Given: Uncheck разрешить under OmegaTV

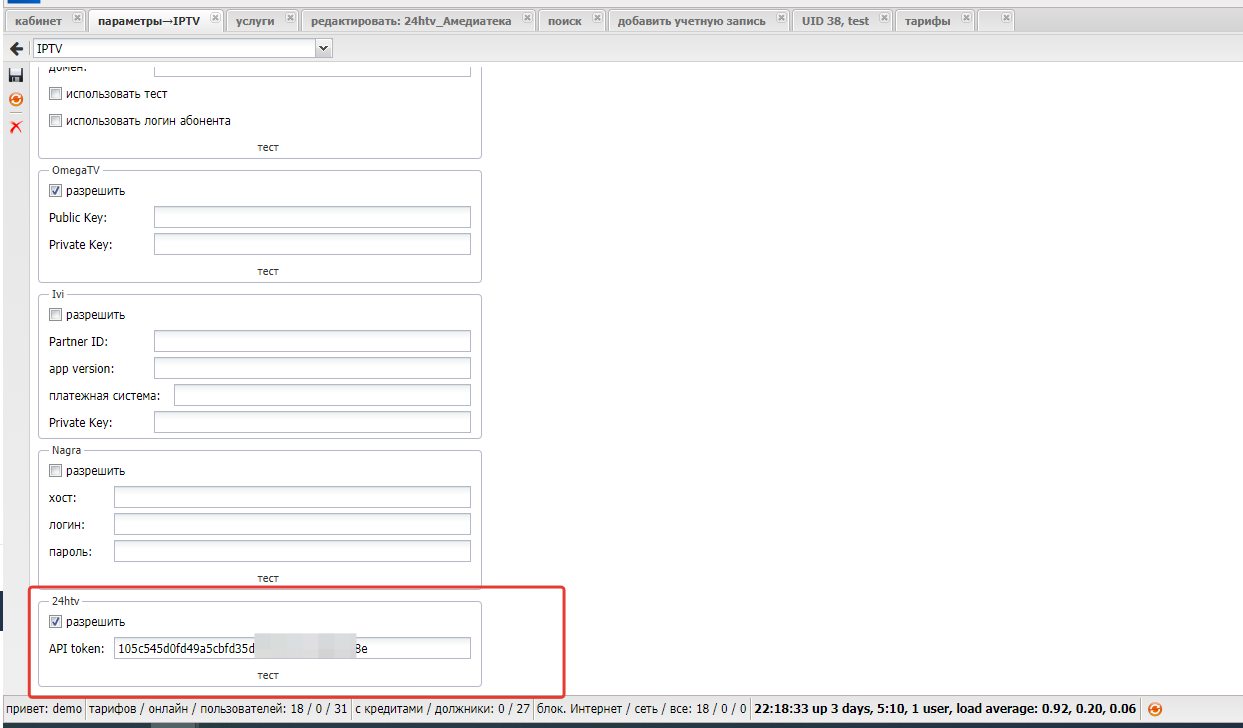Looking at the screenshot, I should (x=56, y=191).
